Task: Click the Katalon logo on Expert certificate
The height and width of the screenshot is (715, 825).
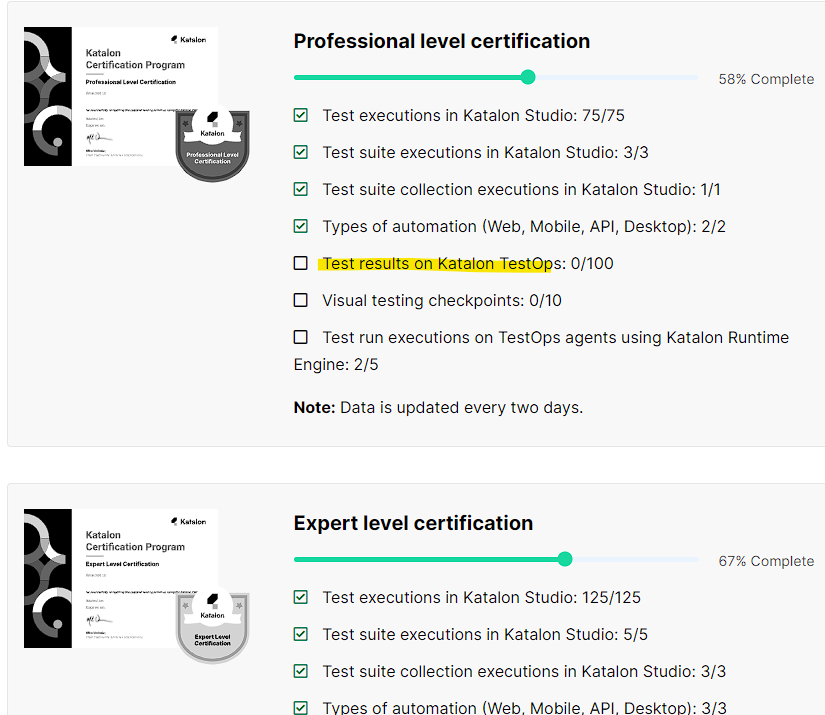Action: point(188,521)
